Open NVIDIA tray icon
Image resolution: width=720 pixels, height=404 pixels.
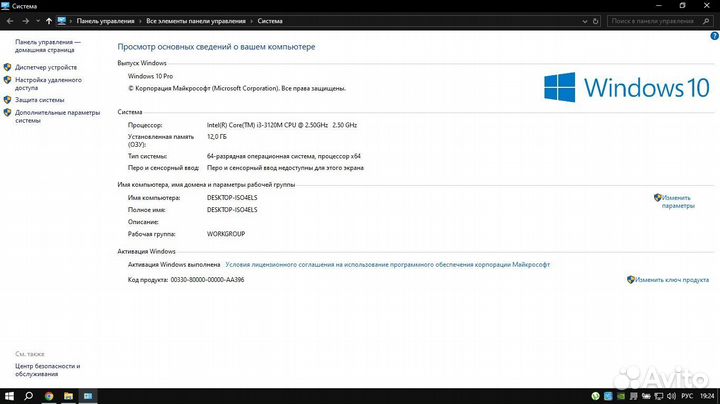pos(621,396)
